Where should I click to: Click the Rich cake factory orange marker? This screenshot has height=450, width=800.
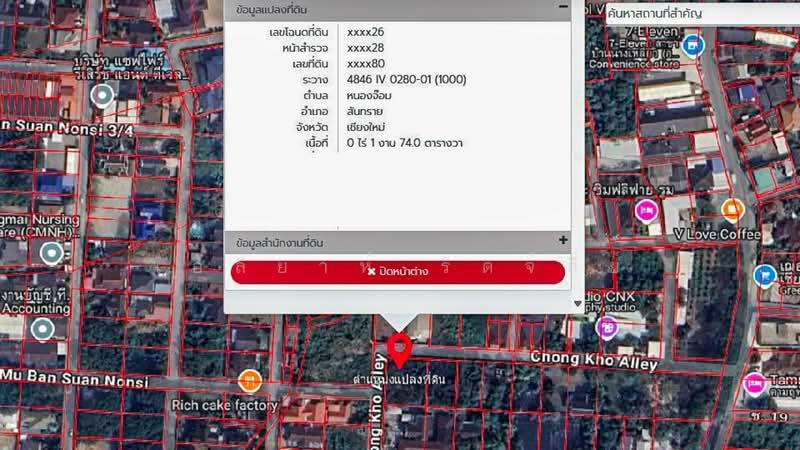pos(249,380)
